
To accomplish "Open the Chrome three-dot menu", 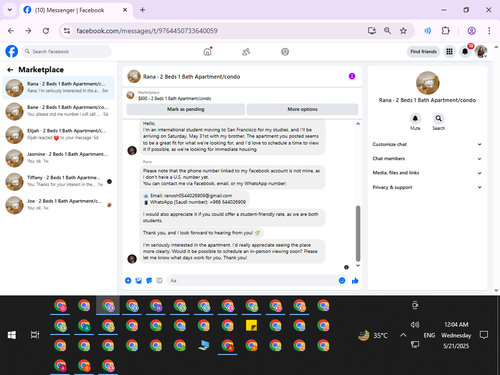I will point(489,31).
